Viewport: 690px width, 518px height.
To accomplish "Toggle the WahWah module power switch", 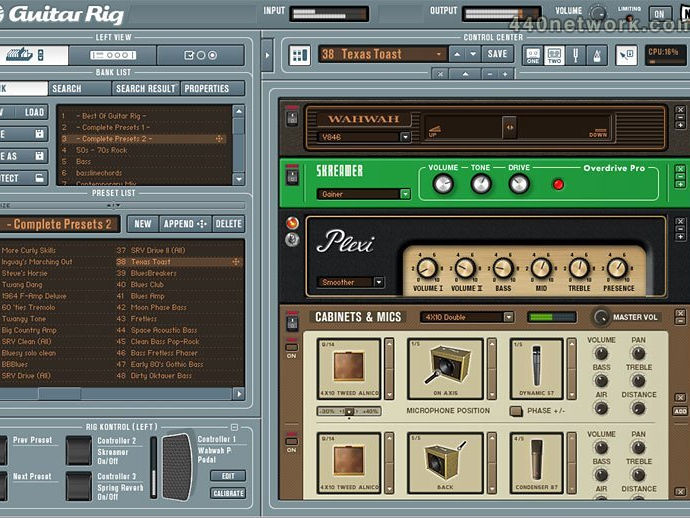I will pos(292,118).
